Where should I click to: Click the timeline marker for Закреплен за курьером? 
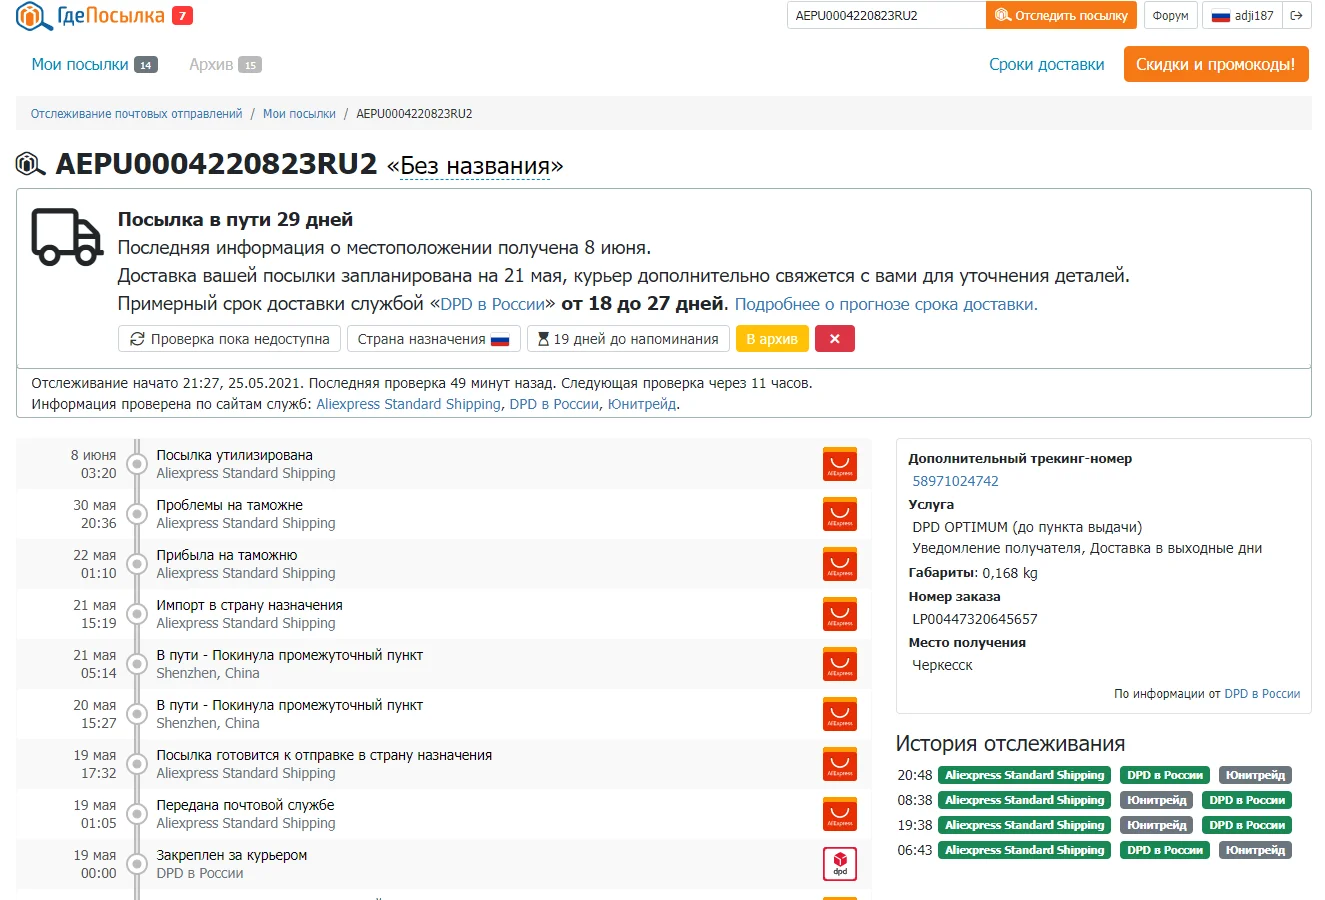137,864
